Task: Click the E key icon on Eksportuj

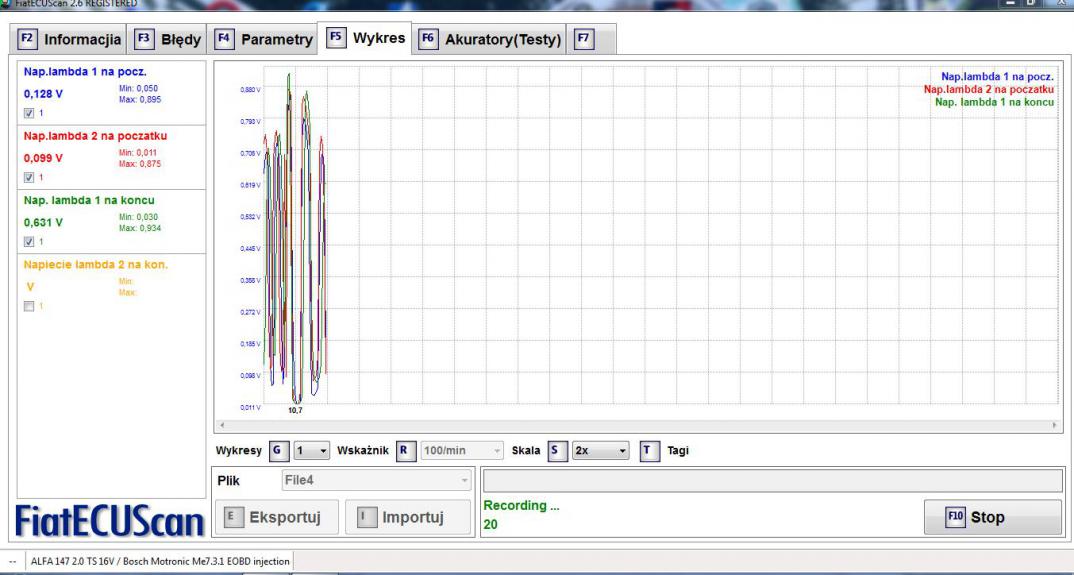Action: point(234,517)
